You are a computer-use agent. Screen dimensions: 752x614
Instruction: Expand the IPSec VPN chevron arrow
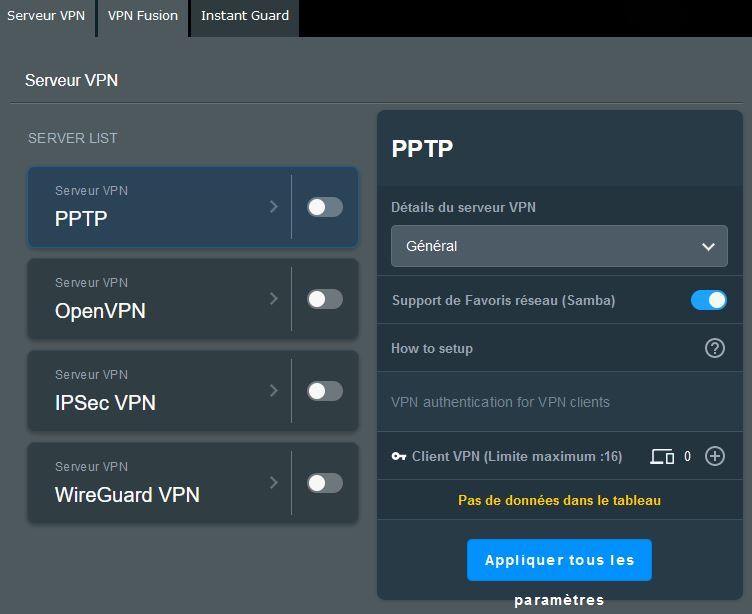click(x=274, y=391)
